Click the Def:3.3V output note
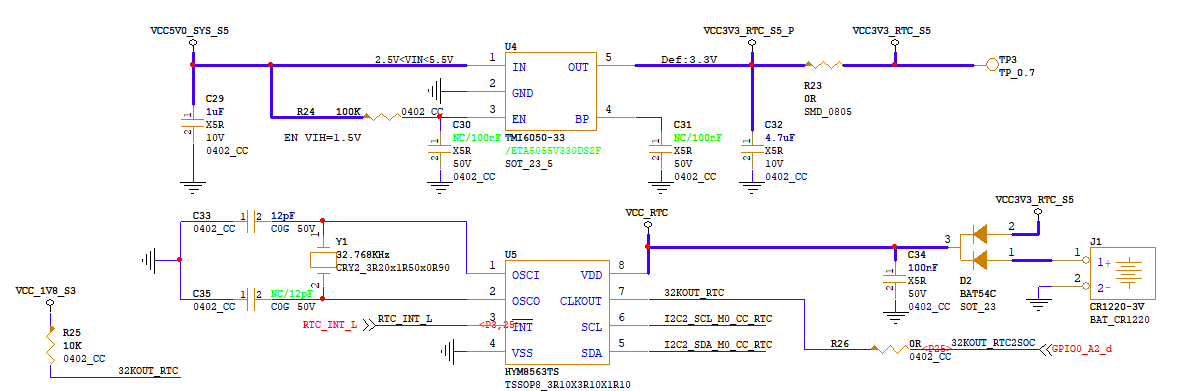The width and height of the screenshot is (1182, 391). pyautogui.click(x=689, y=59)
